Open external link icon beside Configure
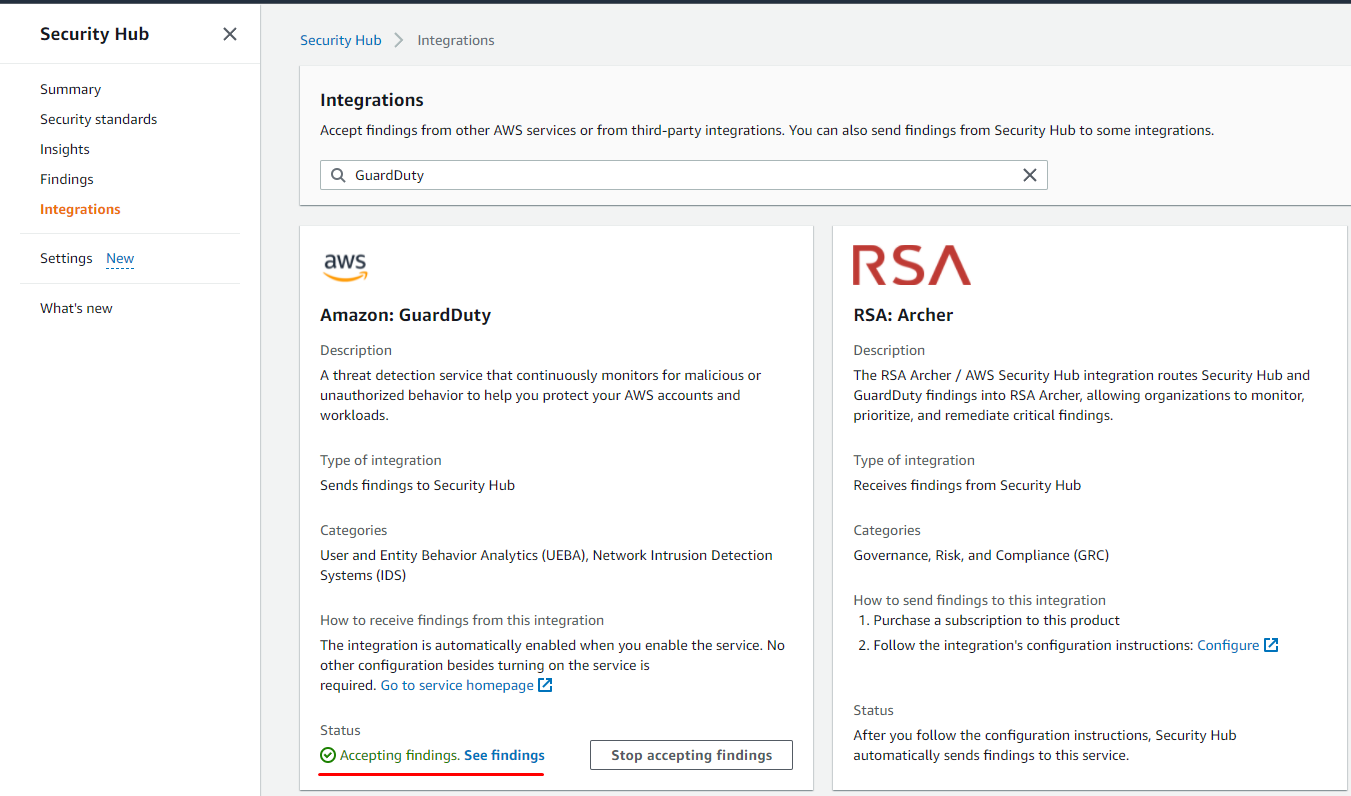 coord(1271,645)
